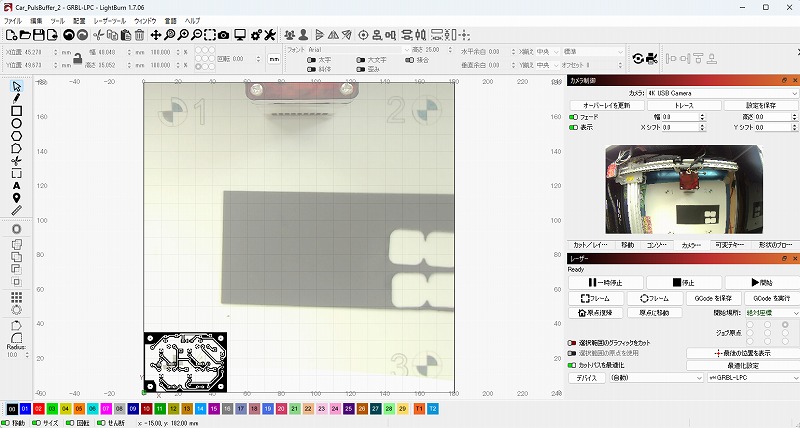Open the GRBL-LPC device dropdown

point(750,378)
